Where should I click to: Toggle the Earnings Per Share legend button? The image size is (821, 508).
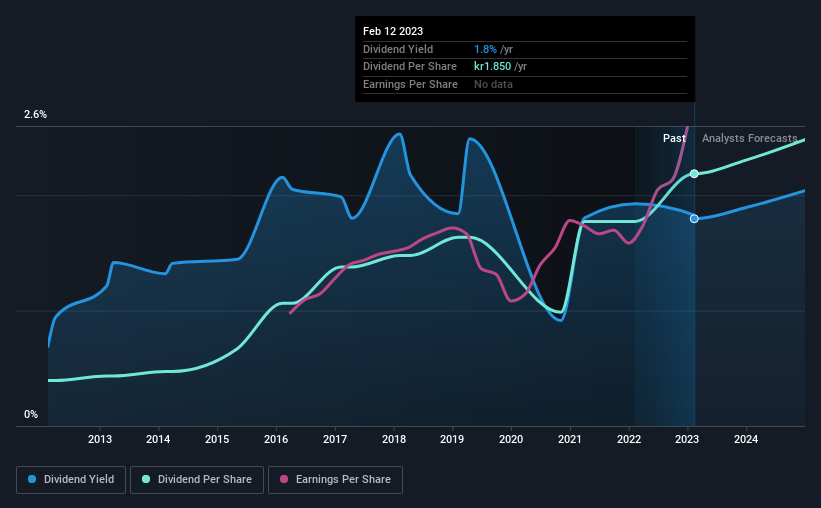click(x=335, y=480)
